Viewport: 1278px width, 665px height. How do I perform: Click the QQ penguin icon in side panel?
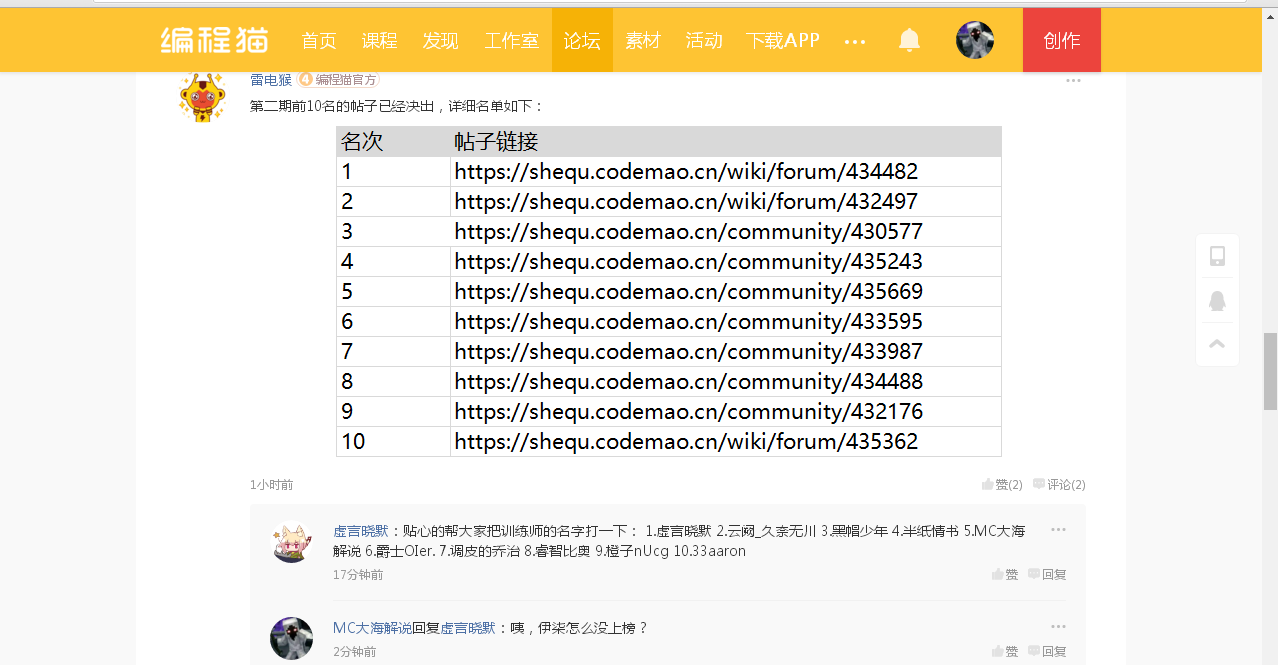[x=1217, y=300]
